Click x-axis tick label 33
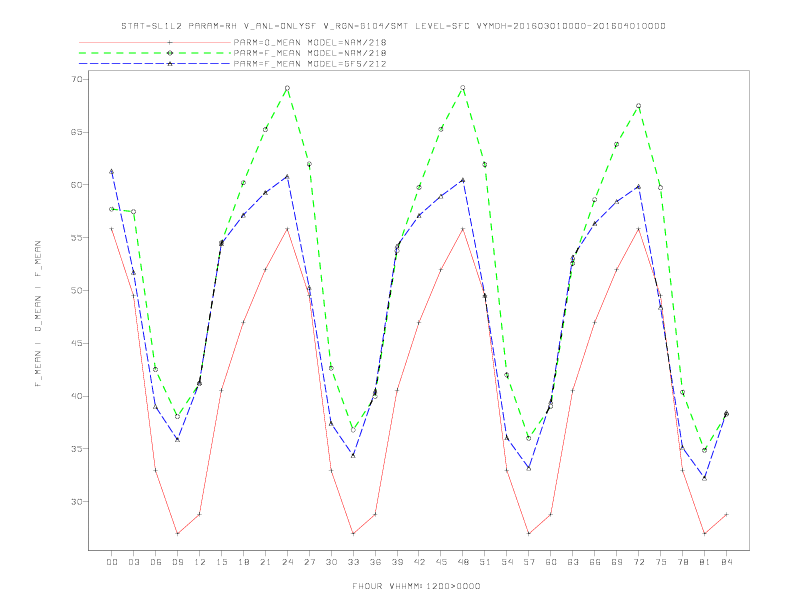Screen dimensions: 792x612 (x=353, y=562)
